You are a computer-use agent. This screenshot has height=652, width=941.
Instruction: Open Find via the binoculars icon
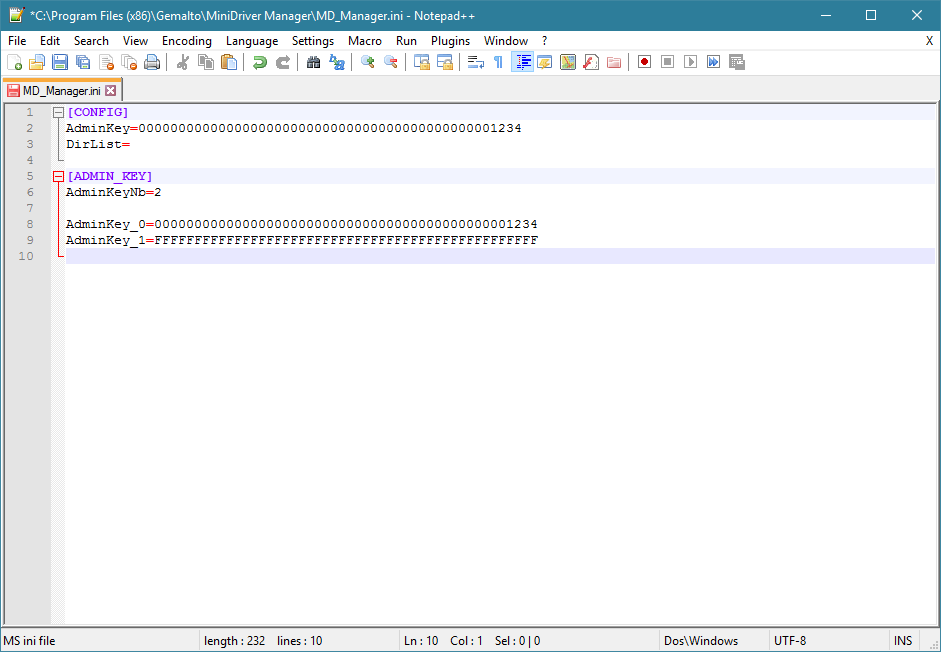click(x=313, y=62)
